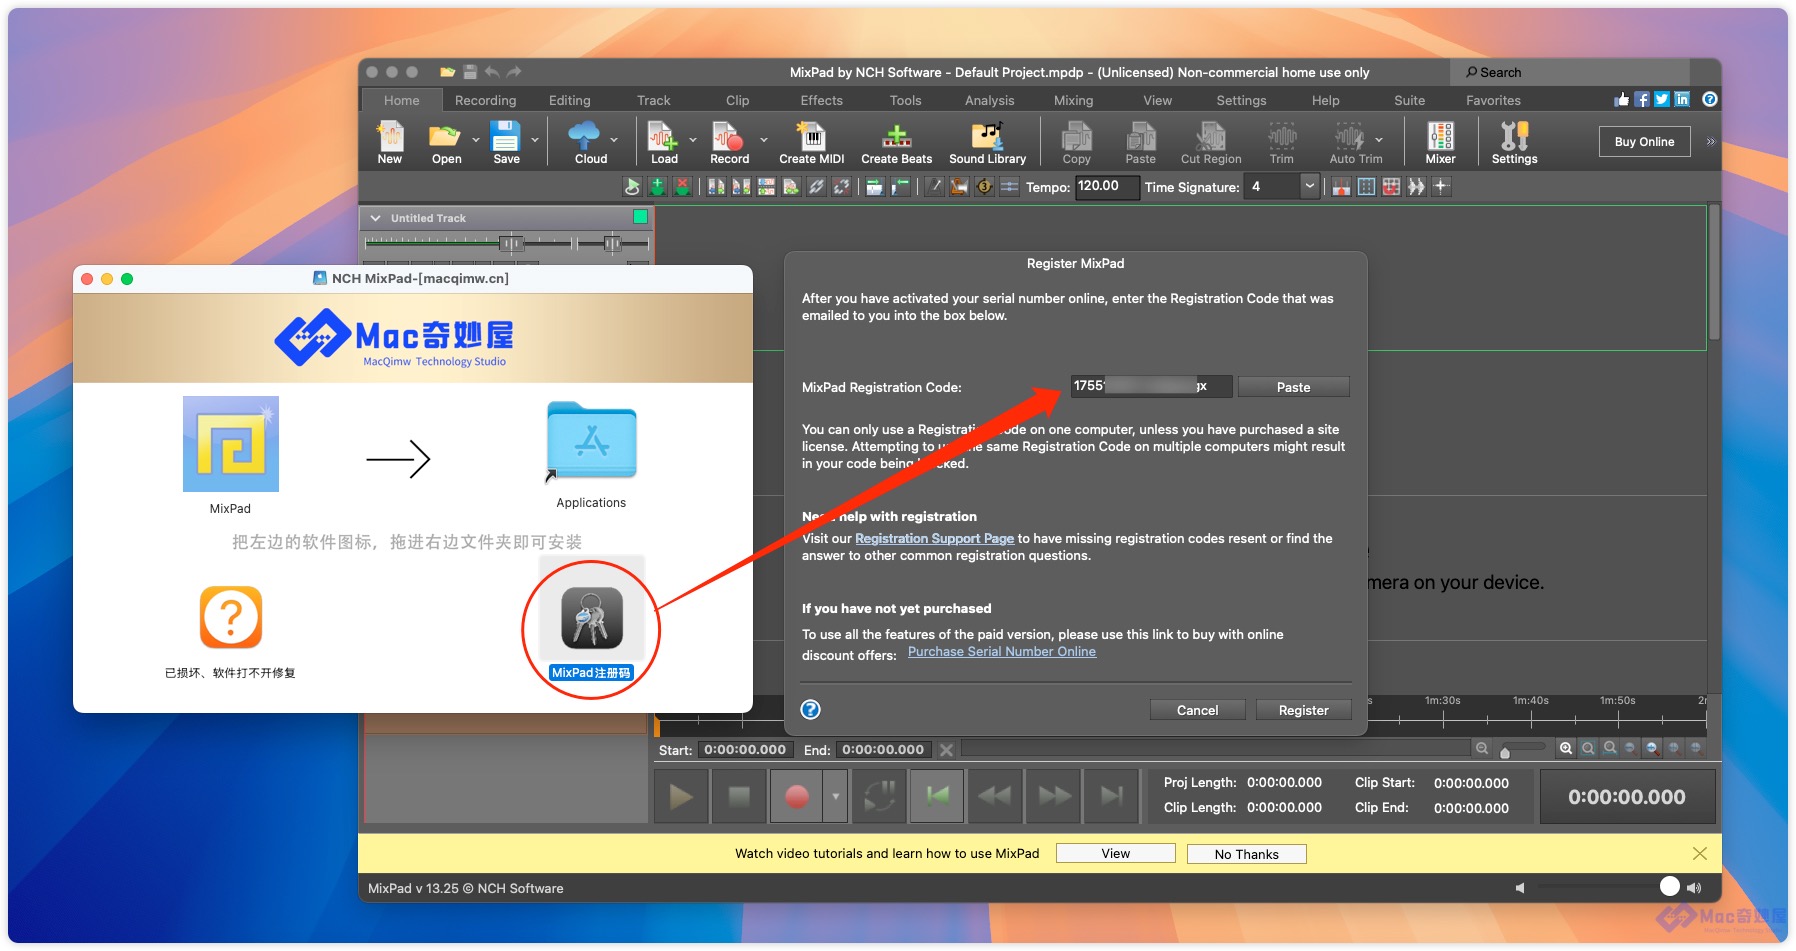Open the Registration Support Page link
The width and height of the screenshot is (1796, 951).
coord(934,538)
